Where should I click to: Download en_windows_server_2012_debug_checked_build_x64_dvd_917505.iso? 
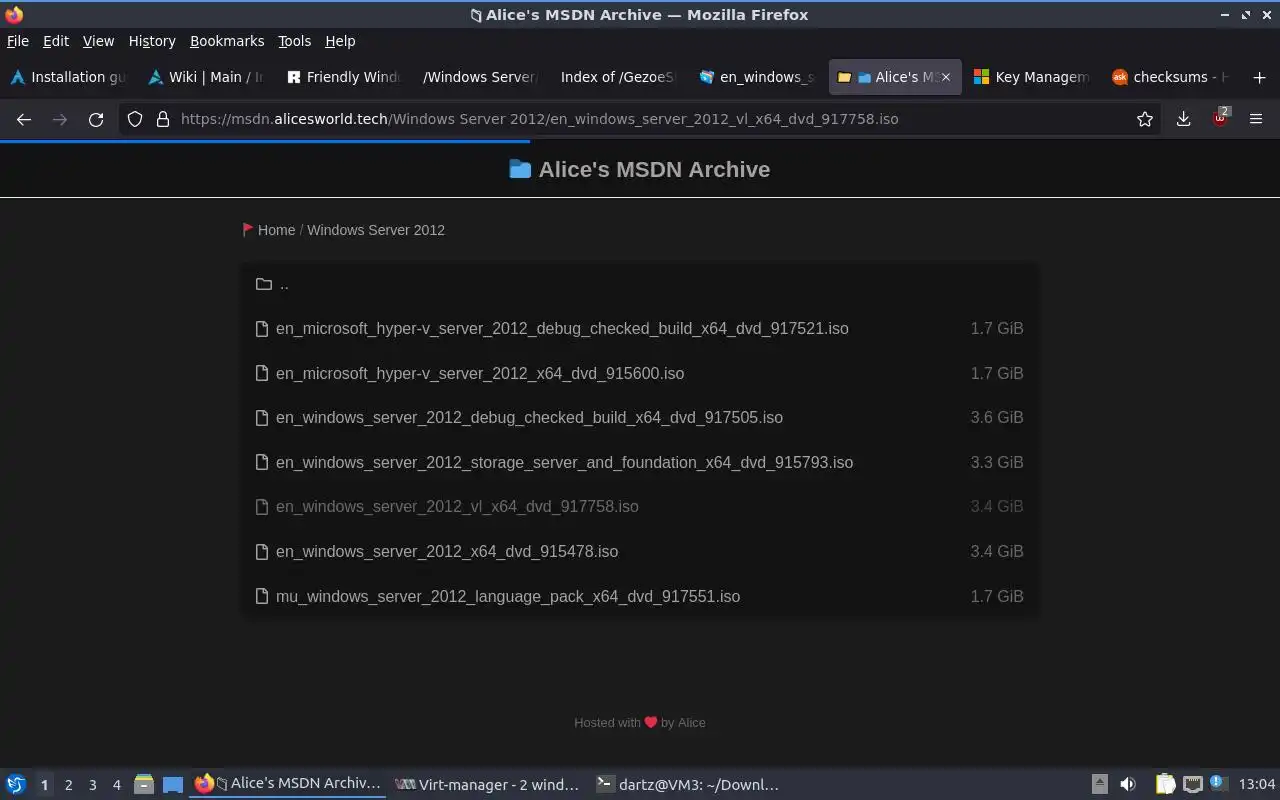click(529, 417)
